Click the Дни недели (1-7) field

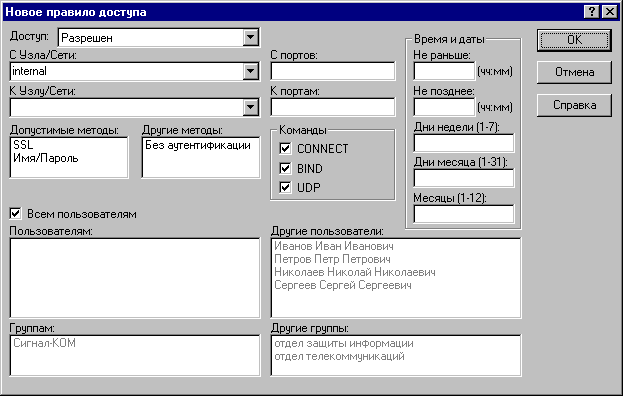464,143
